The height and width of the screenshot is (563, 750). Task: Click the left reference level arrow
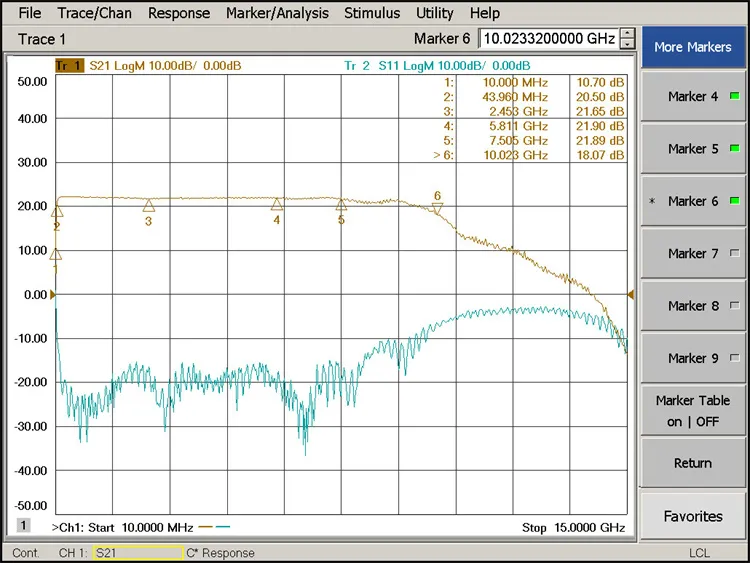pyautogui.click(x=53, y=295)
